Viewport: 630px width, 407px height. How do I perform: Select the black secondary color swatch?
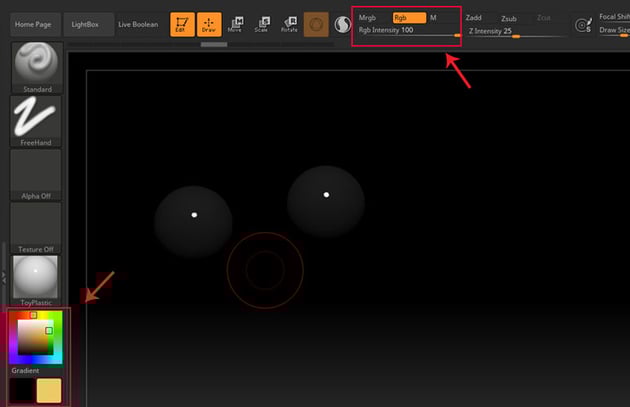21,390
